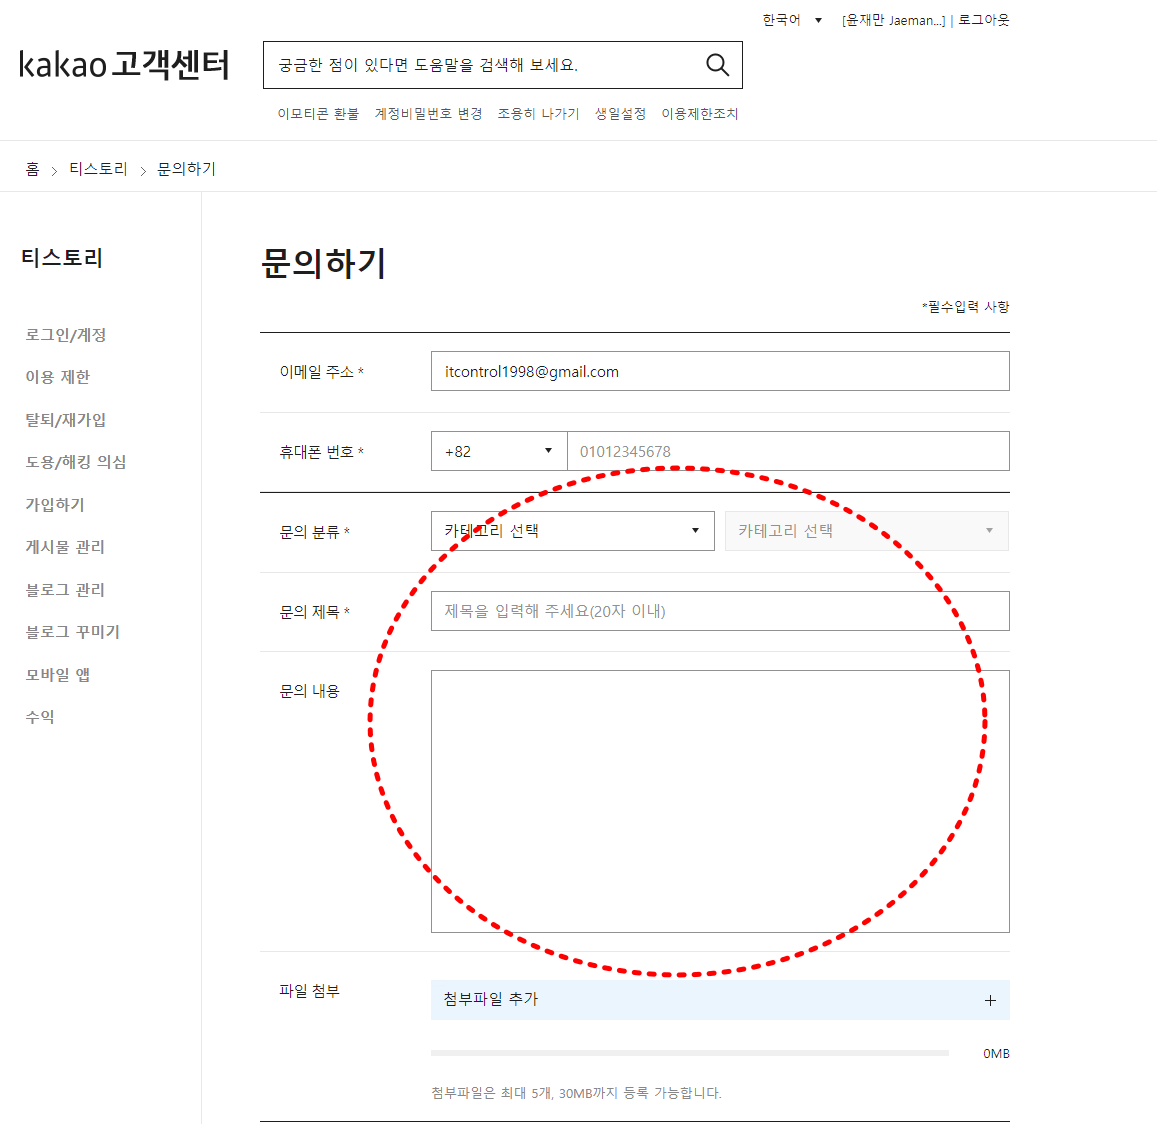Click the 생일설정 quick link

(x=620, y=114)
